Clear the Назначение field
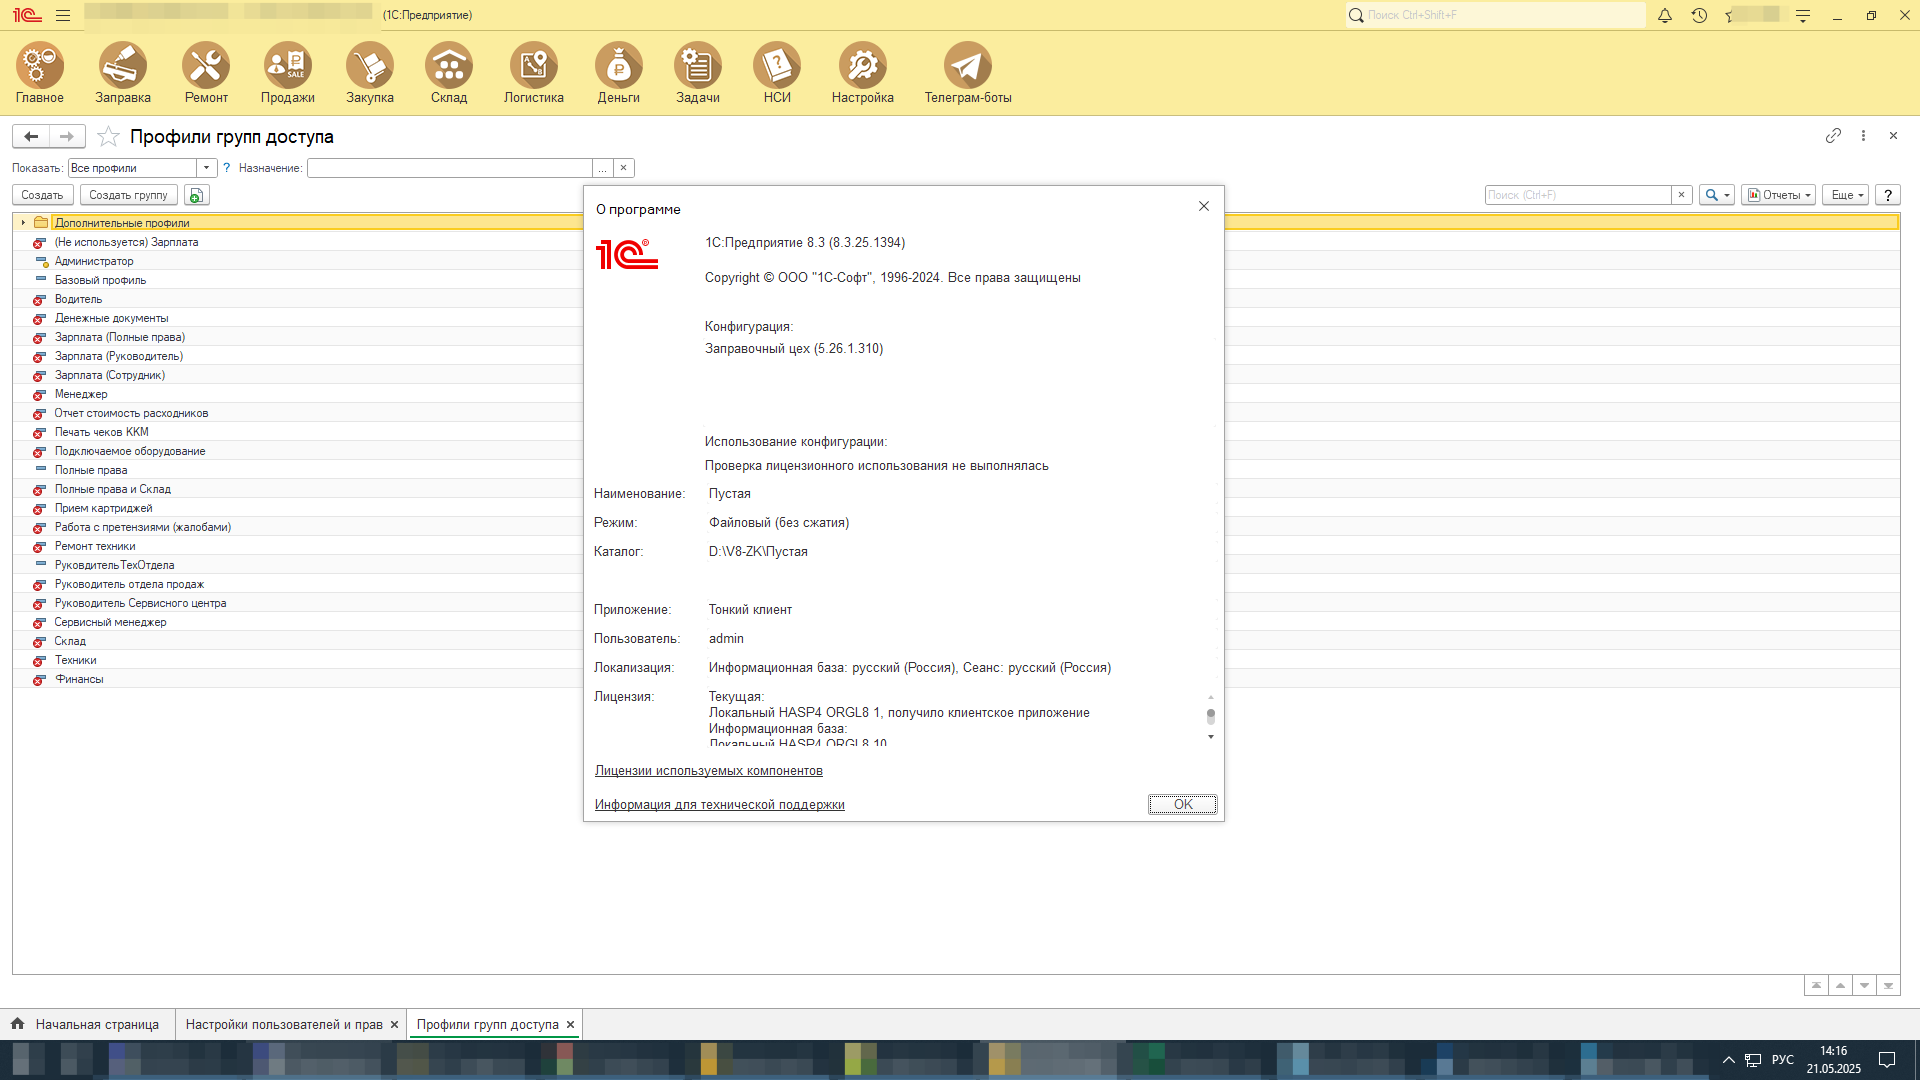The height and width of the screenshot is (1080, 1920). pyautogui.click(x=623, y=168)
